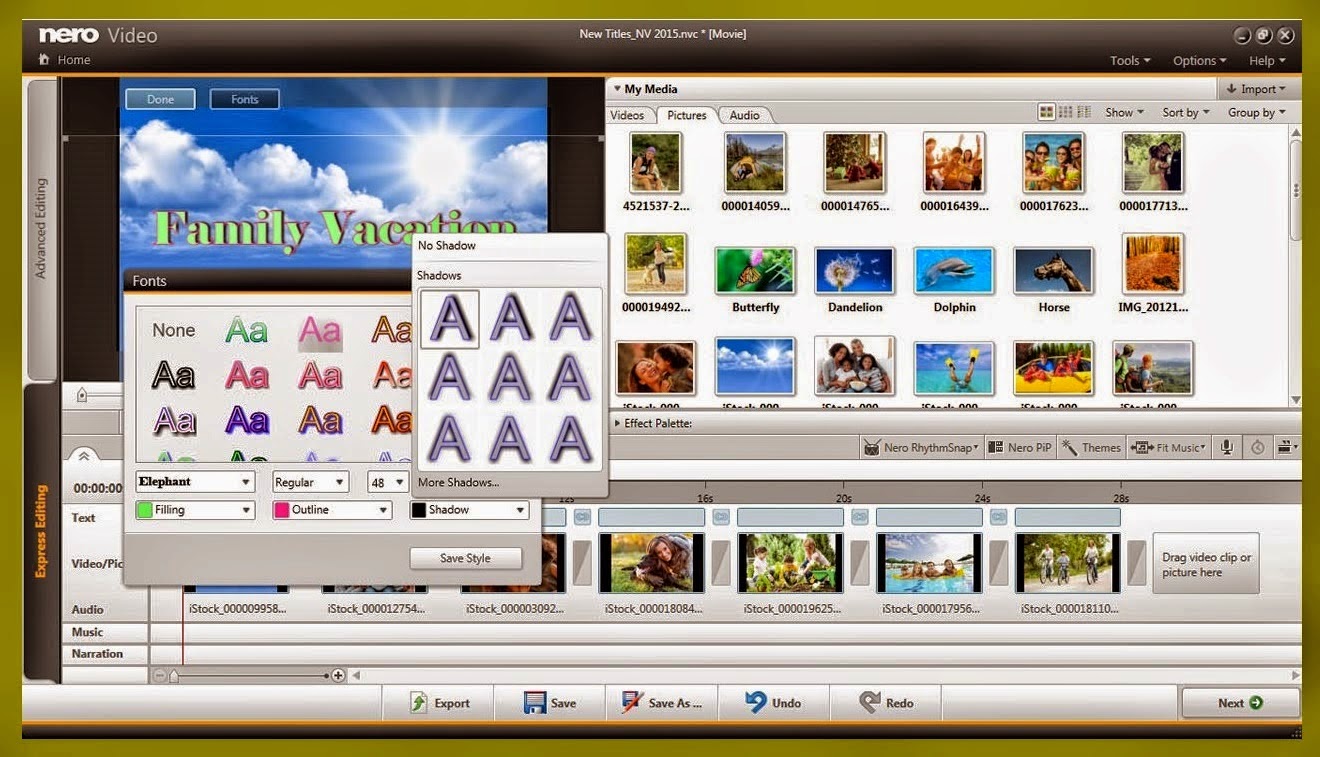The height and width of the screenshot is (757, 1320).
Task: Open the Group by dropdown
Action: pyautogui.click(x=1257, y=113)
